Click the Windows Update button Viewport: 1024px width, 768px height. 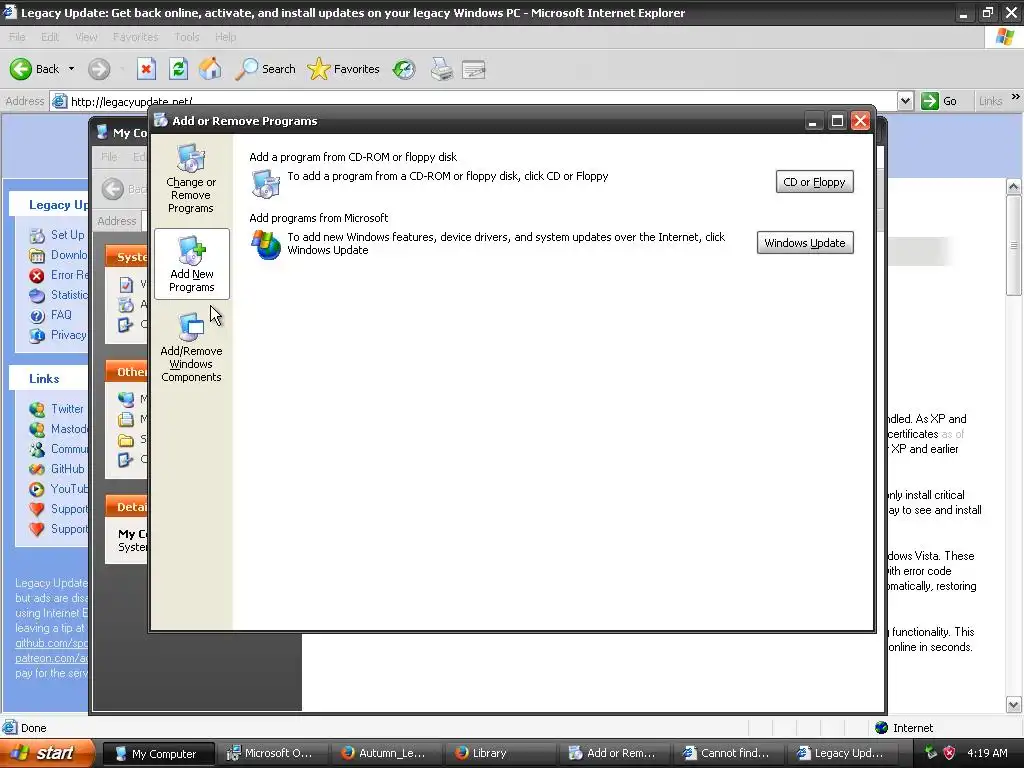pos(805,243)
